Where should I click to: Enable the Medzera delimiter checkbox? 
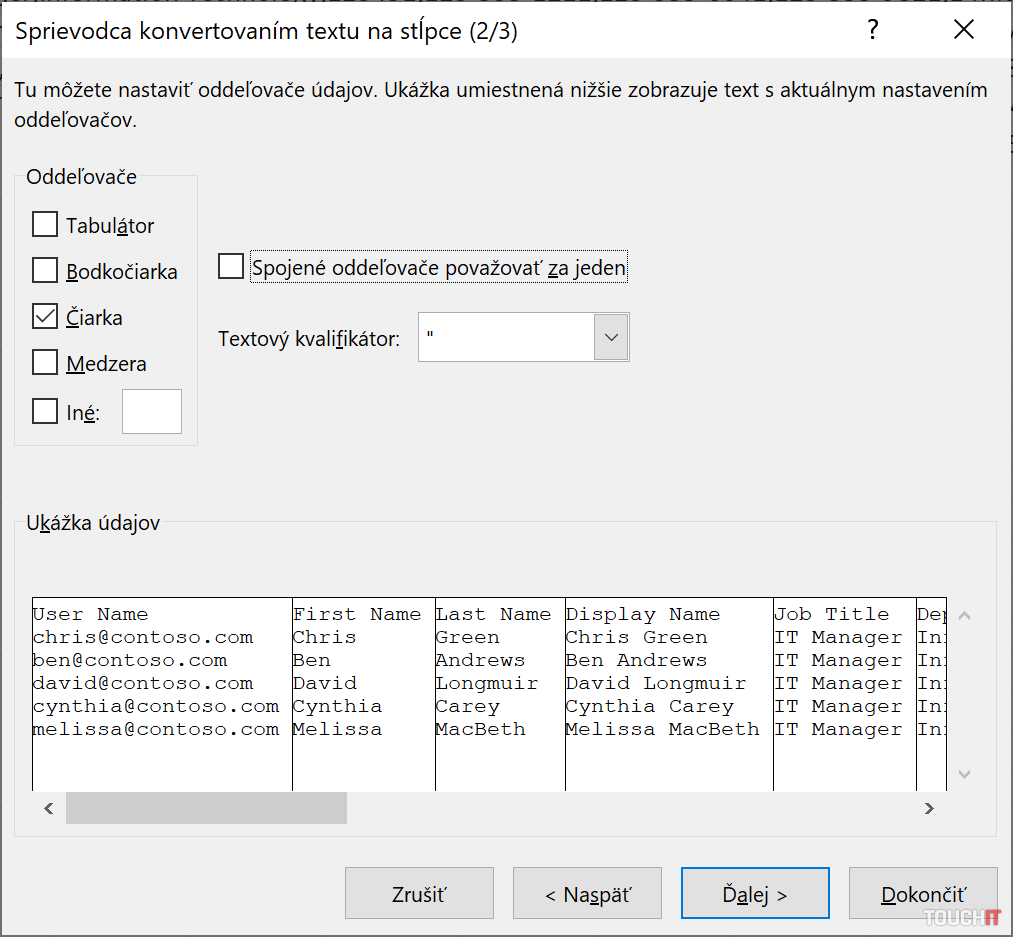click(45, 363)
